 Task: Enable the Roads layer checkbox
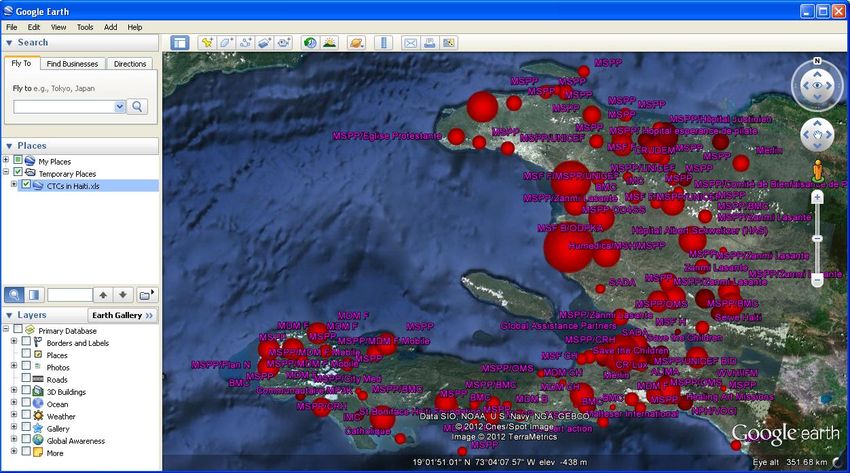26,378
